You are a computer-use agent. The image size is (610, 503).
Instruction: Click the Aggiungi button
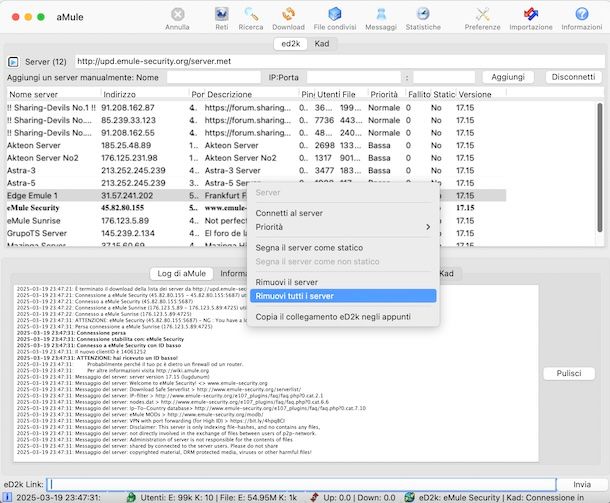click(x=508, y=77)
